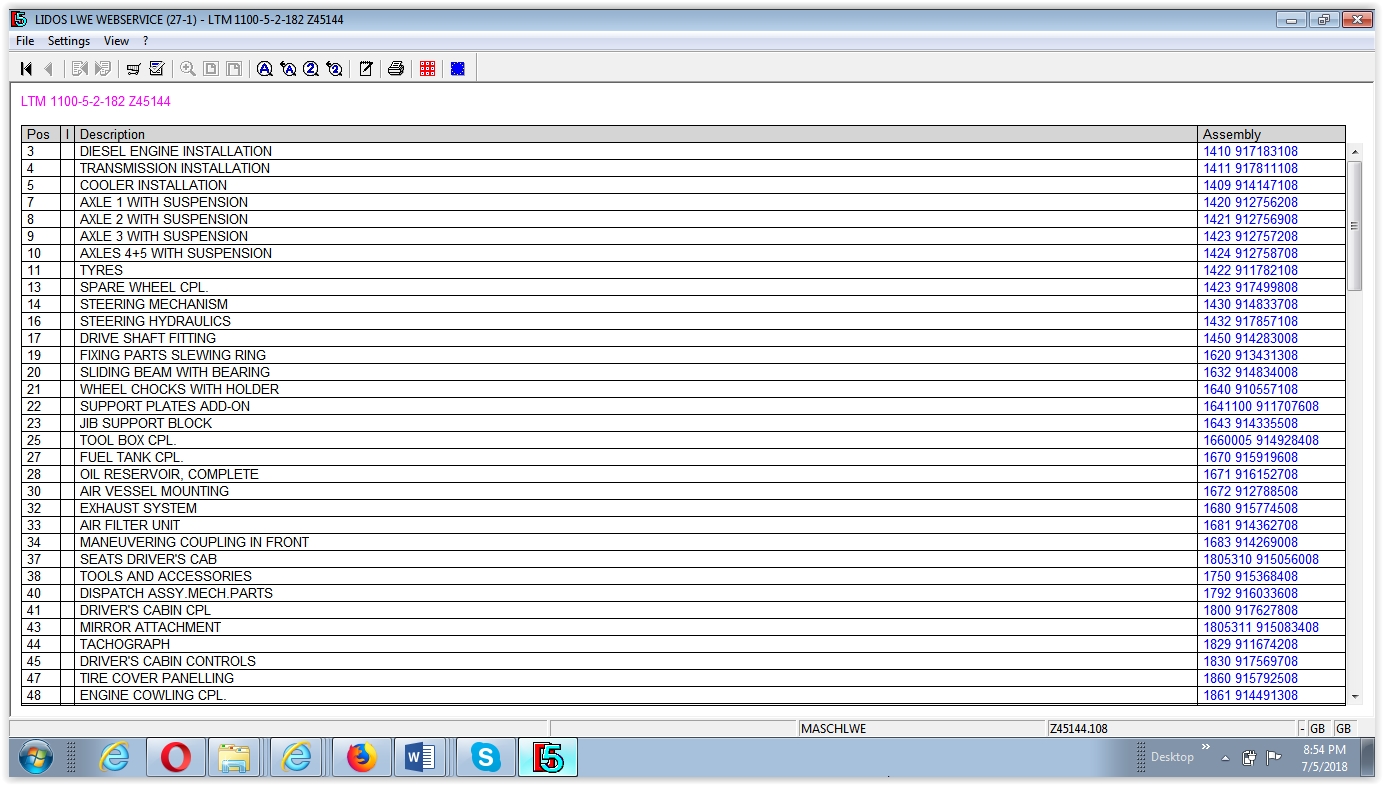The image size is (1383, 785).
Task: Show hidden tray icons arrow
Action: (x=1225, y=758)
